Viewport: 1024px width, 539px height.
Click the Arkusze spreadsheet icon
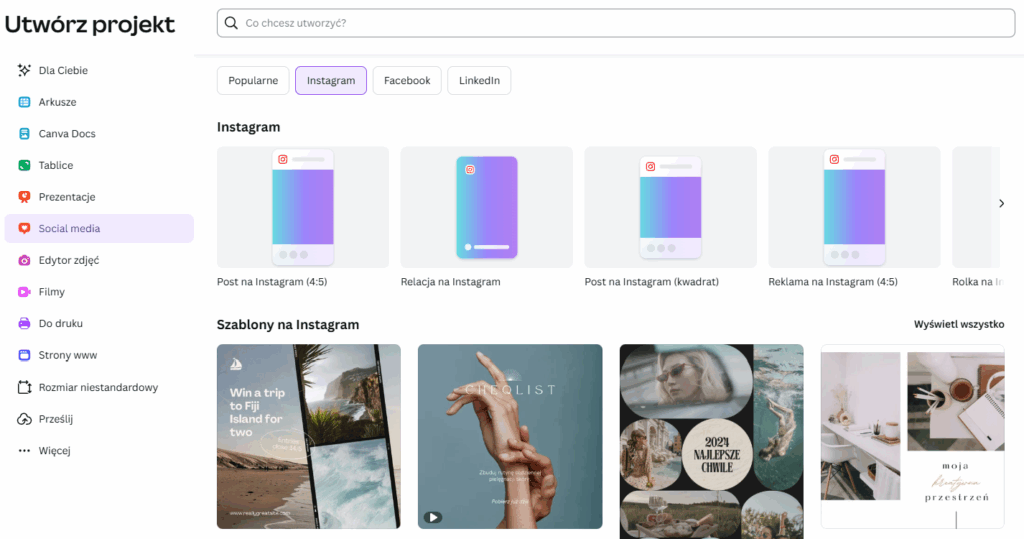24,102
